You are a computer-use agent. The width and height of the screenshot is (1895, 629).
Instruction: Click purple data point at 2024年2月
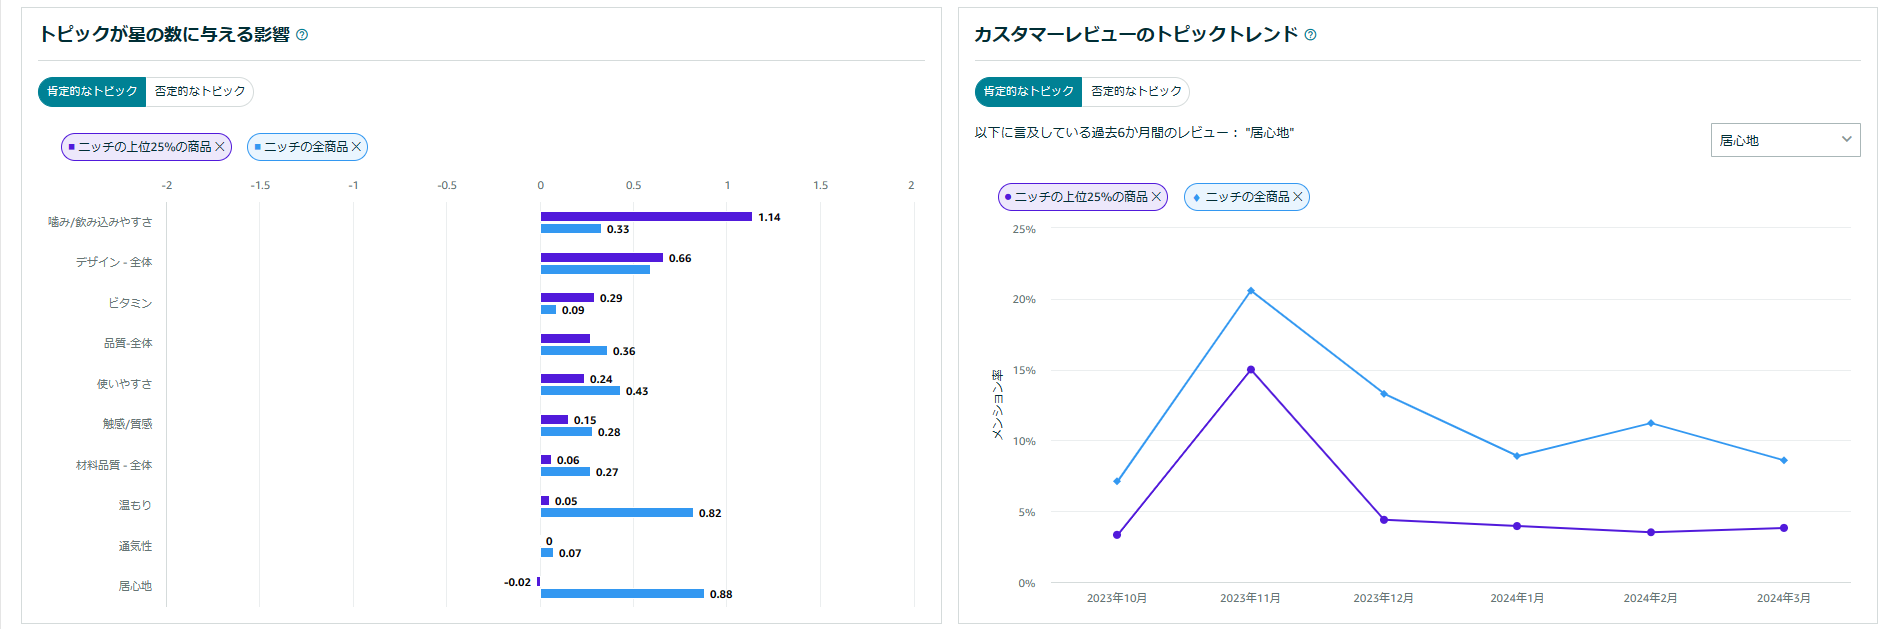pos(1651,532)
